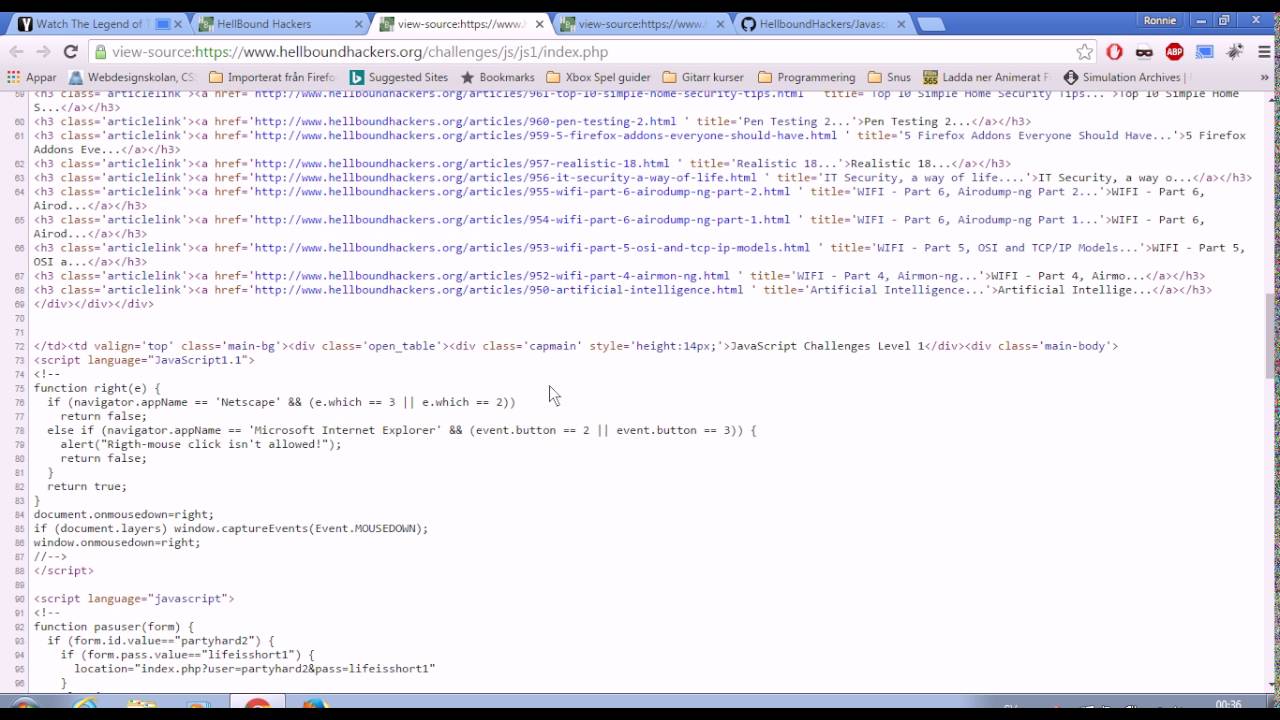This screenshot has width=1280, height=720.
Task: Click the 'document.onmousedown=right;' source line
Action: (x=124, y=514)
